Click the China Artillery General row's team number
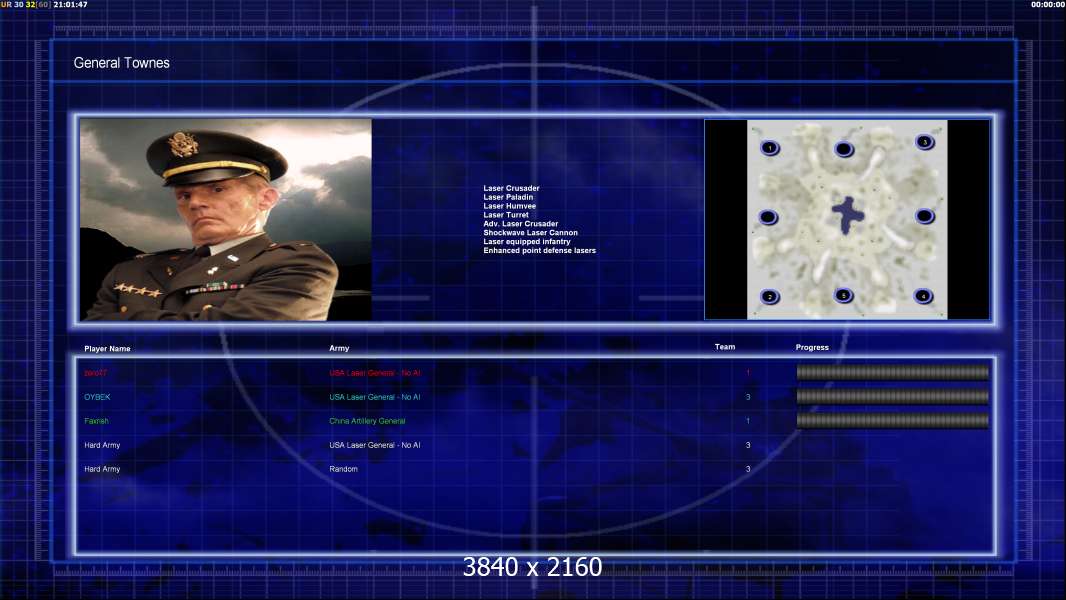The image size is (1066, 600). click(748, 421)
